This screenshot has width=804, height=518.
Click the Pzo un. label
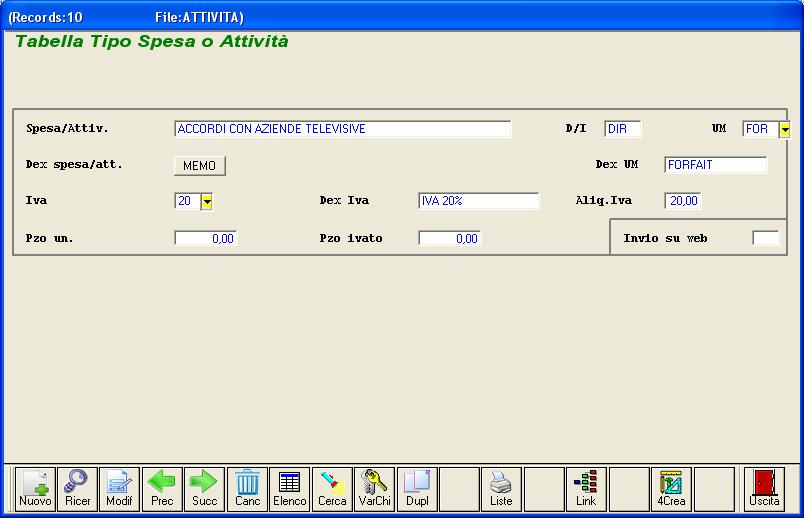click(50, 238)
